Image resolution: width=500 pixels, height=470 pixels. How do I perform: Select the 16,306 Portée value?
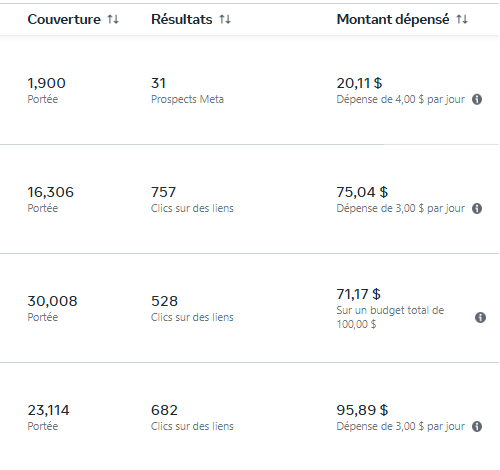51,192
